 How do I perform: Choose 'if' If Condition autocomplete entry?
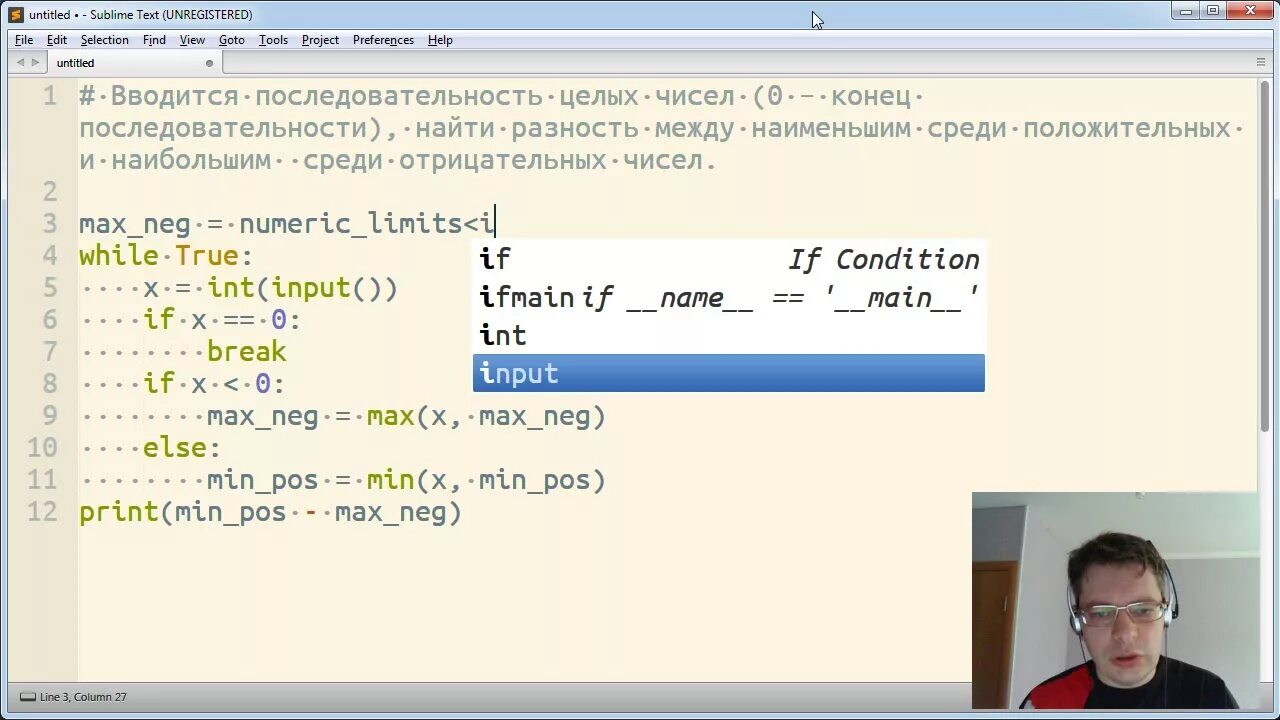pos(729,259)
